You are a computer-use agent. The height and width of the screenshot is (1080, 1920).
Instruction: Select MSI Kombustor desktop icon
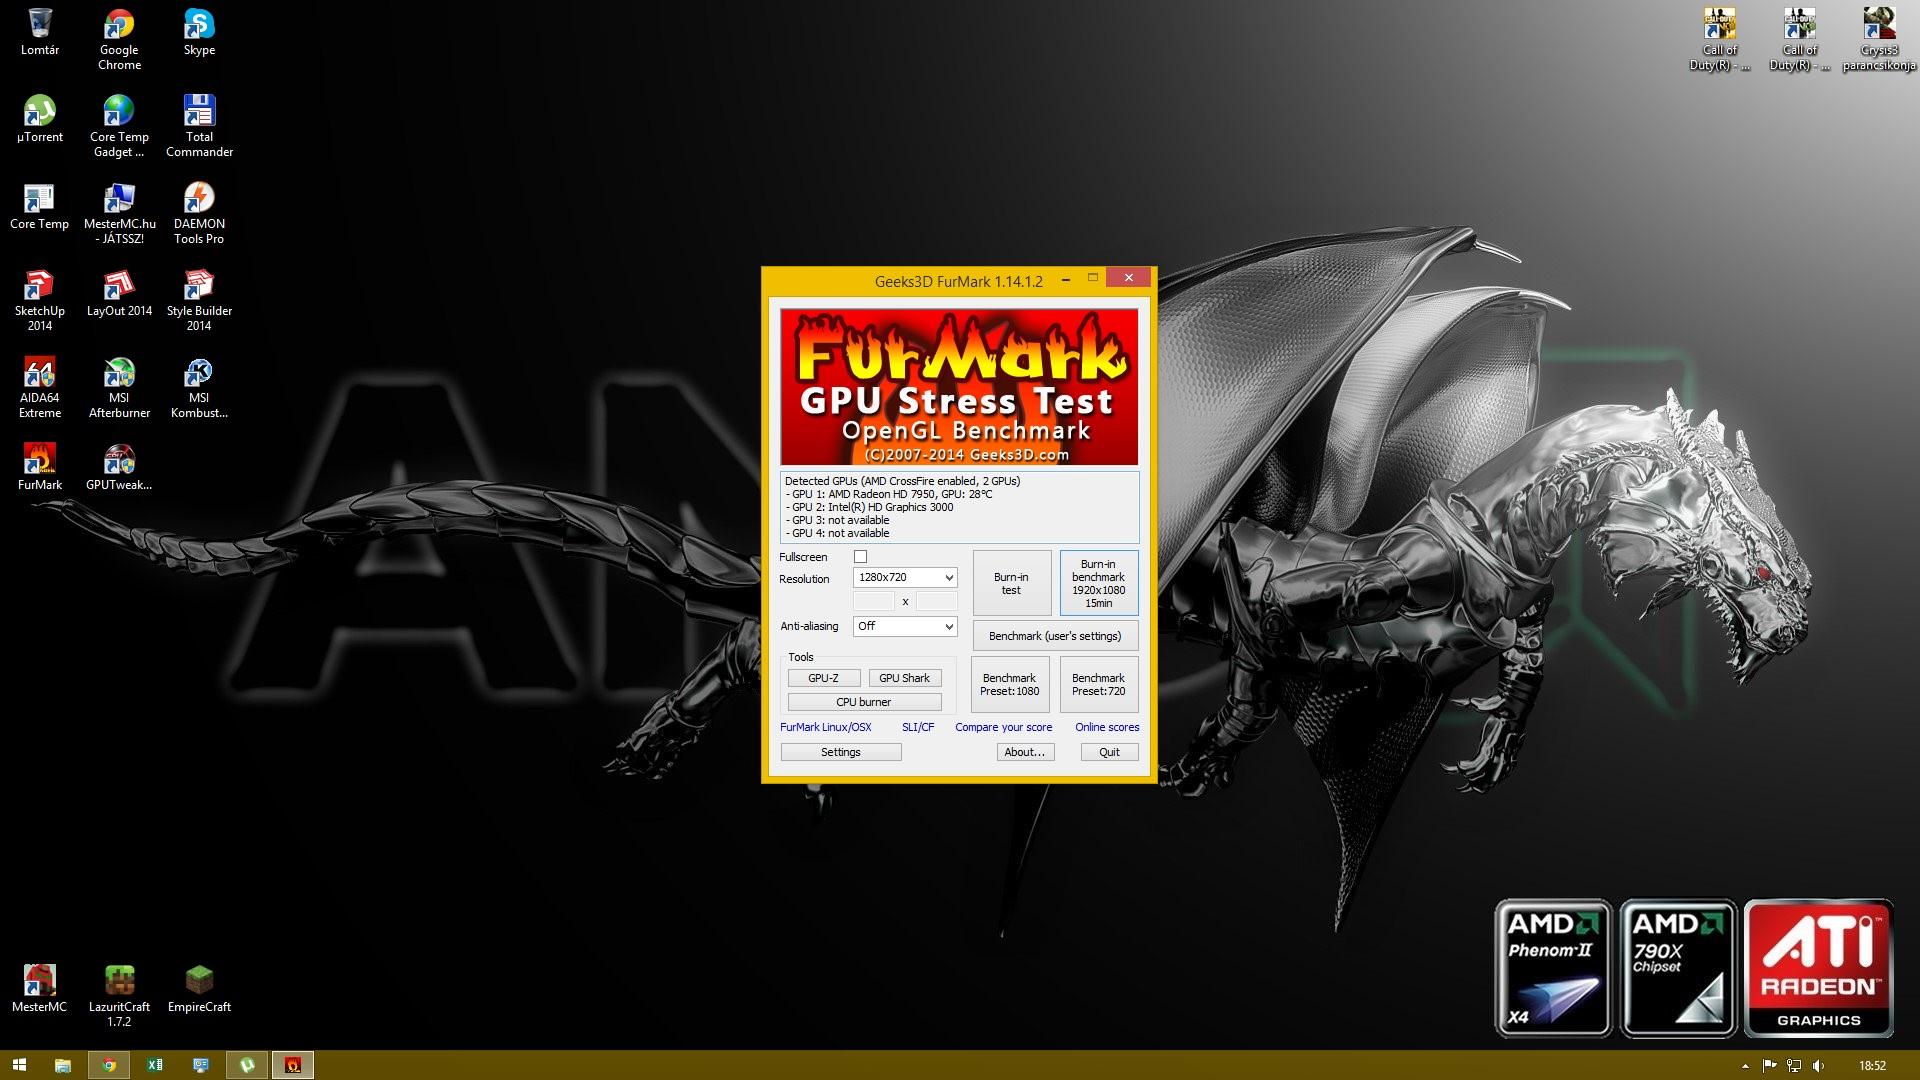pos(199,387)
